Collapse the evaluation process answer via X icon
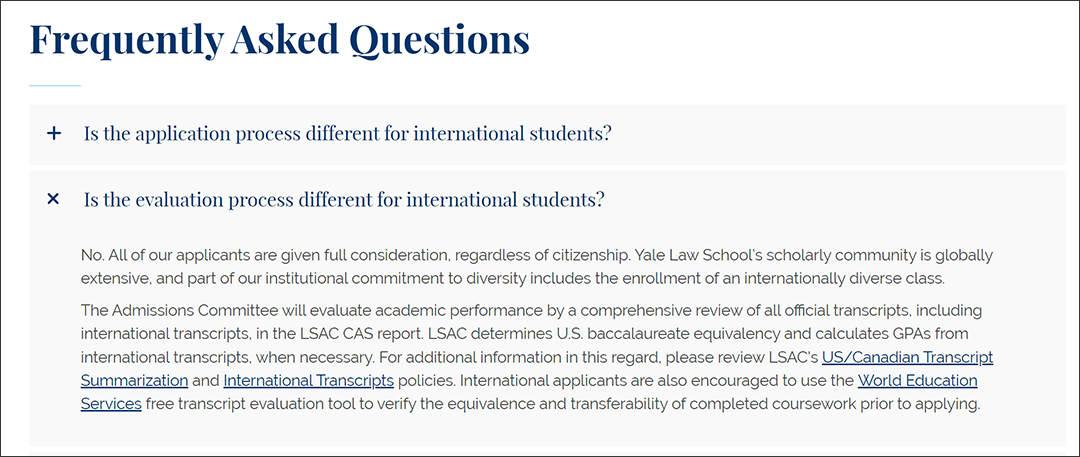This screenshot has width=1080, height=457. [53, 200]
